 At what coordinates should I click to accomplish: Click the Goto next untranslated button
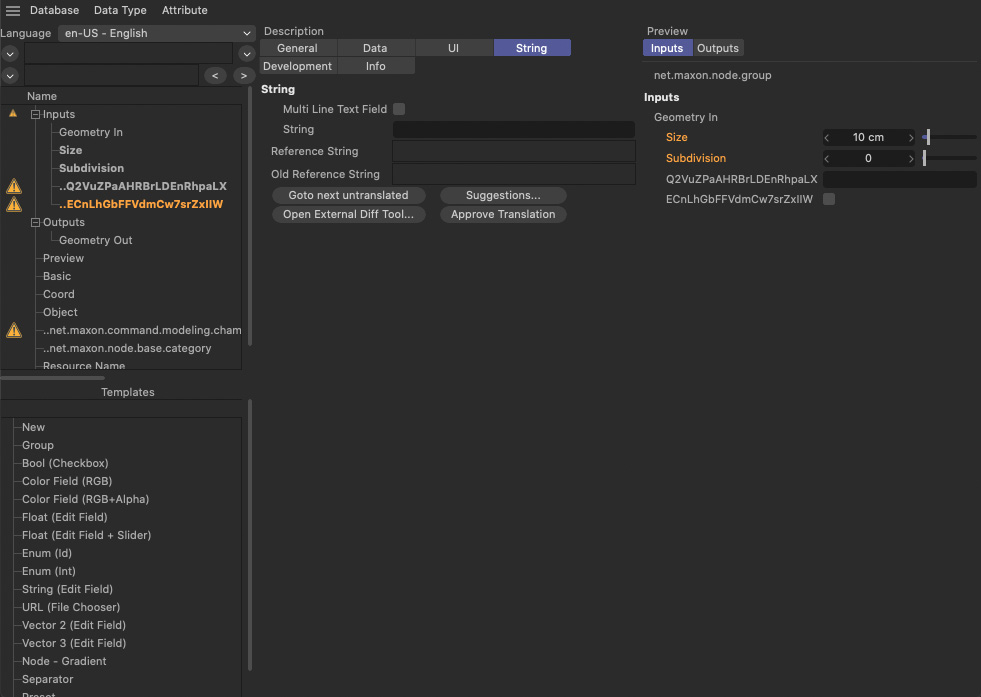tap(348, 195)
